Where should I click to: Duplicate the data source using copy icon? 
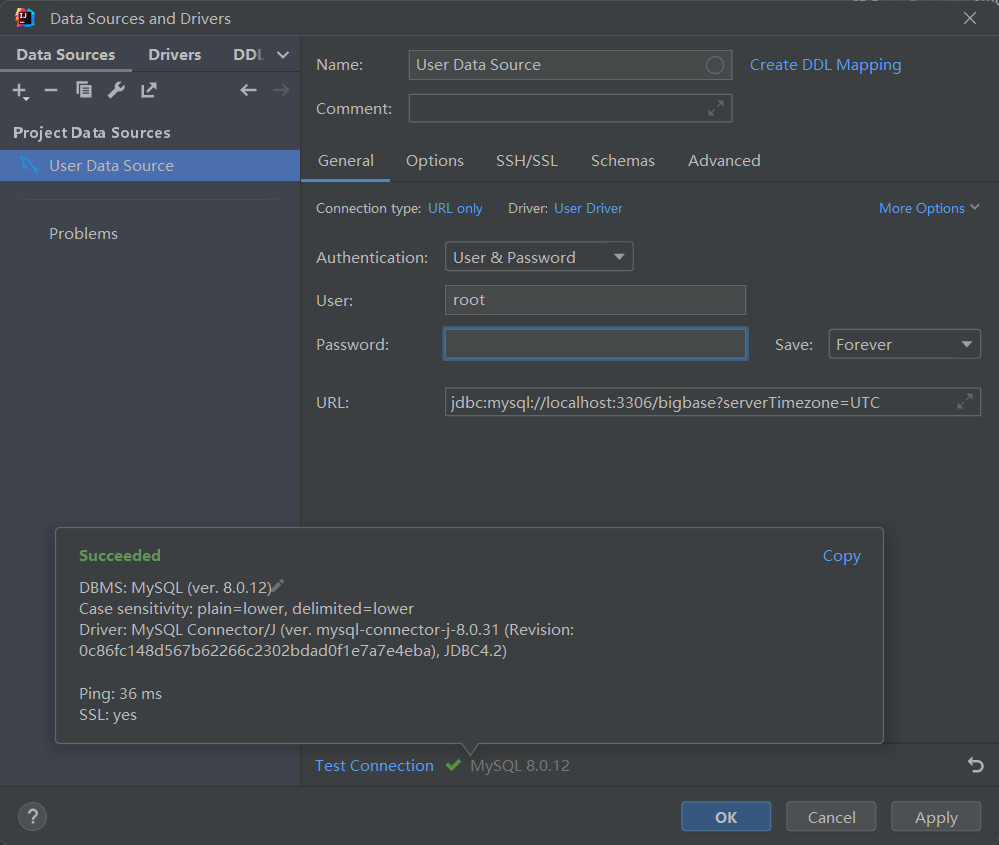(x=83, y=90)
